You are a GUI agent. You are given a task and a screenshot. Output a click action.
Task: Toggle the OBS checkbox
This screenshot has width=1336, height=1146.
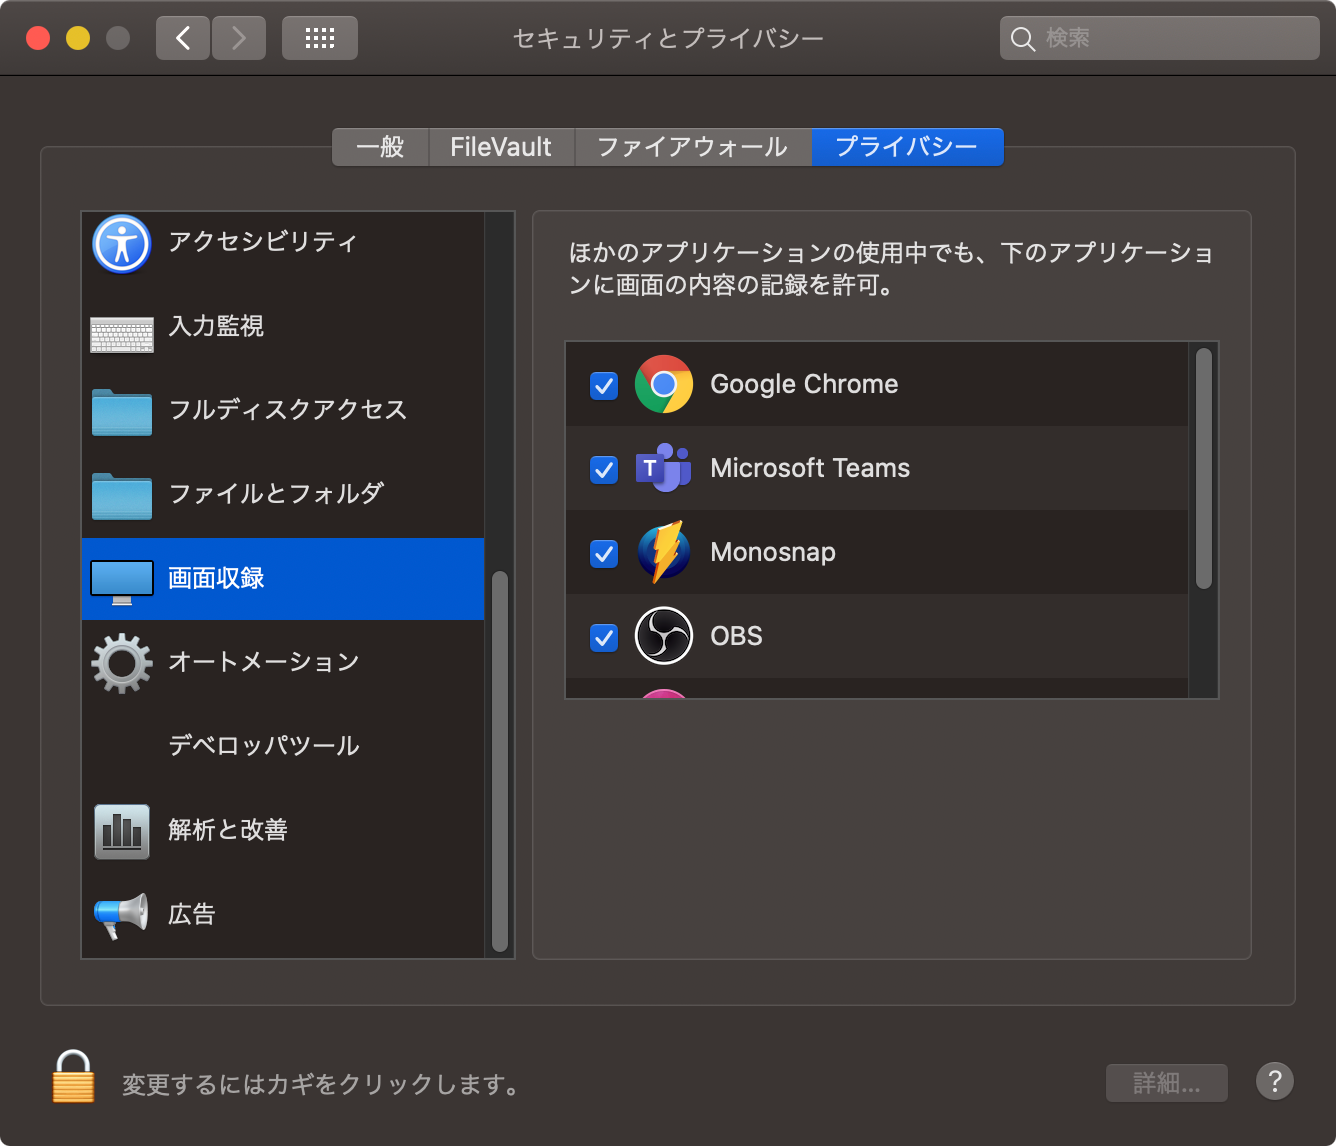pos(604,637)
